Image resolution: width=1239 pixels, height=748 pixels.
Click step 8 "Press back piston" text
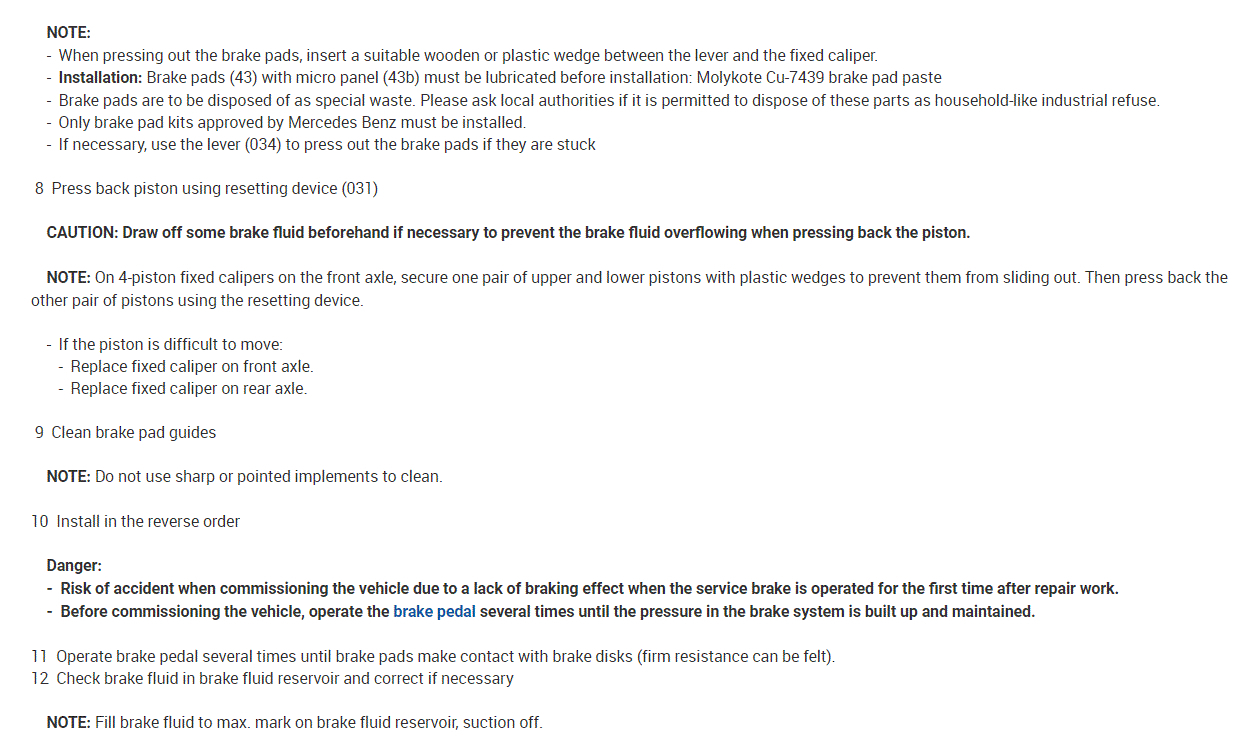tap(214, 188)
